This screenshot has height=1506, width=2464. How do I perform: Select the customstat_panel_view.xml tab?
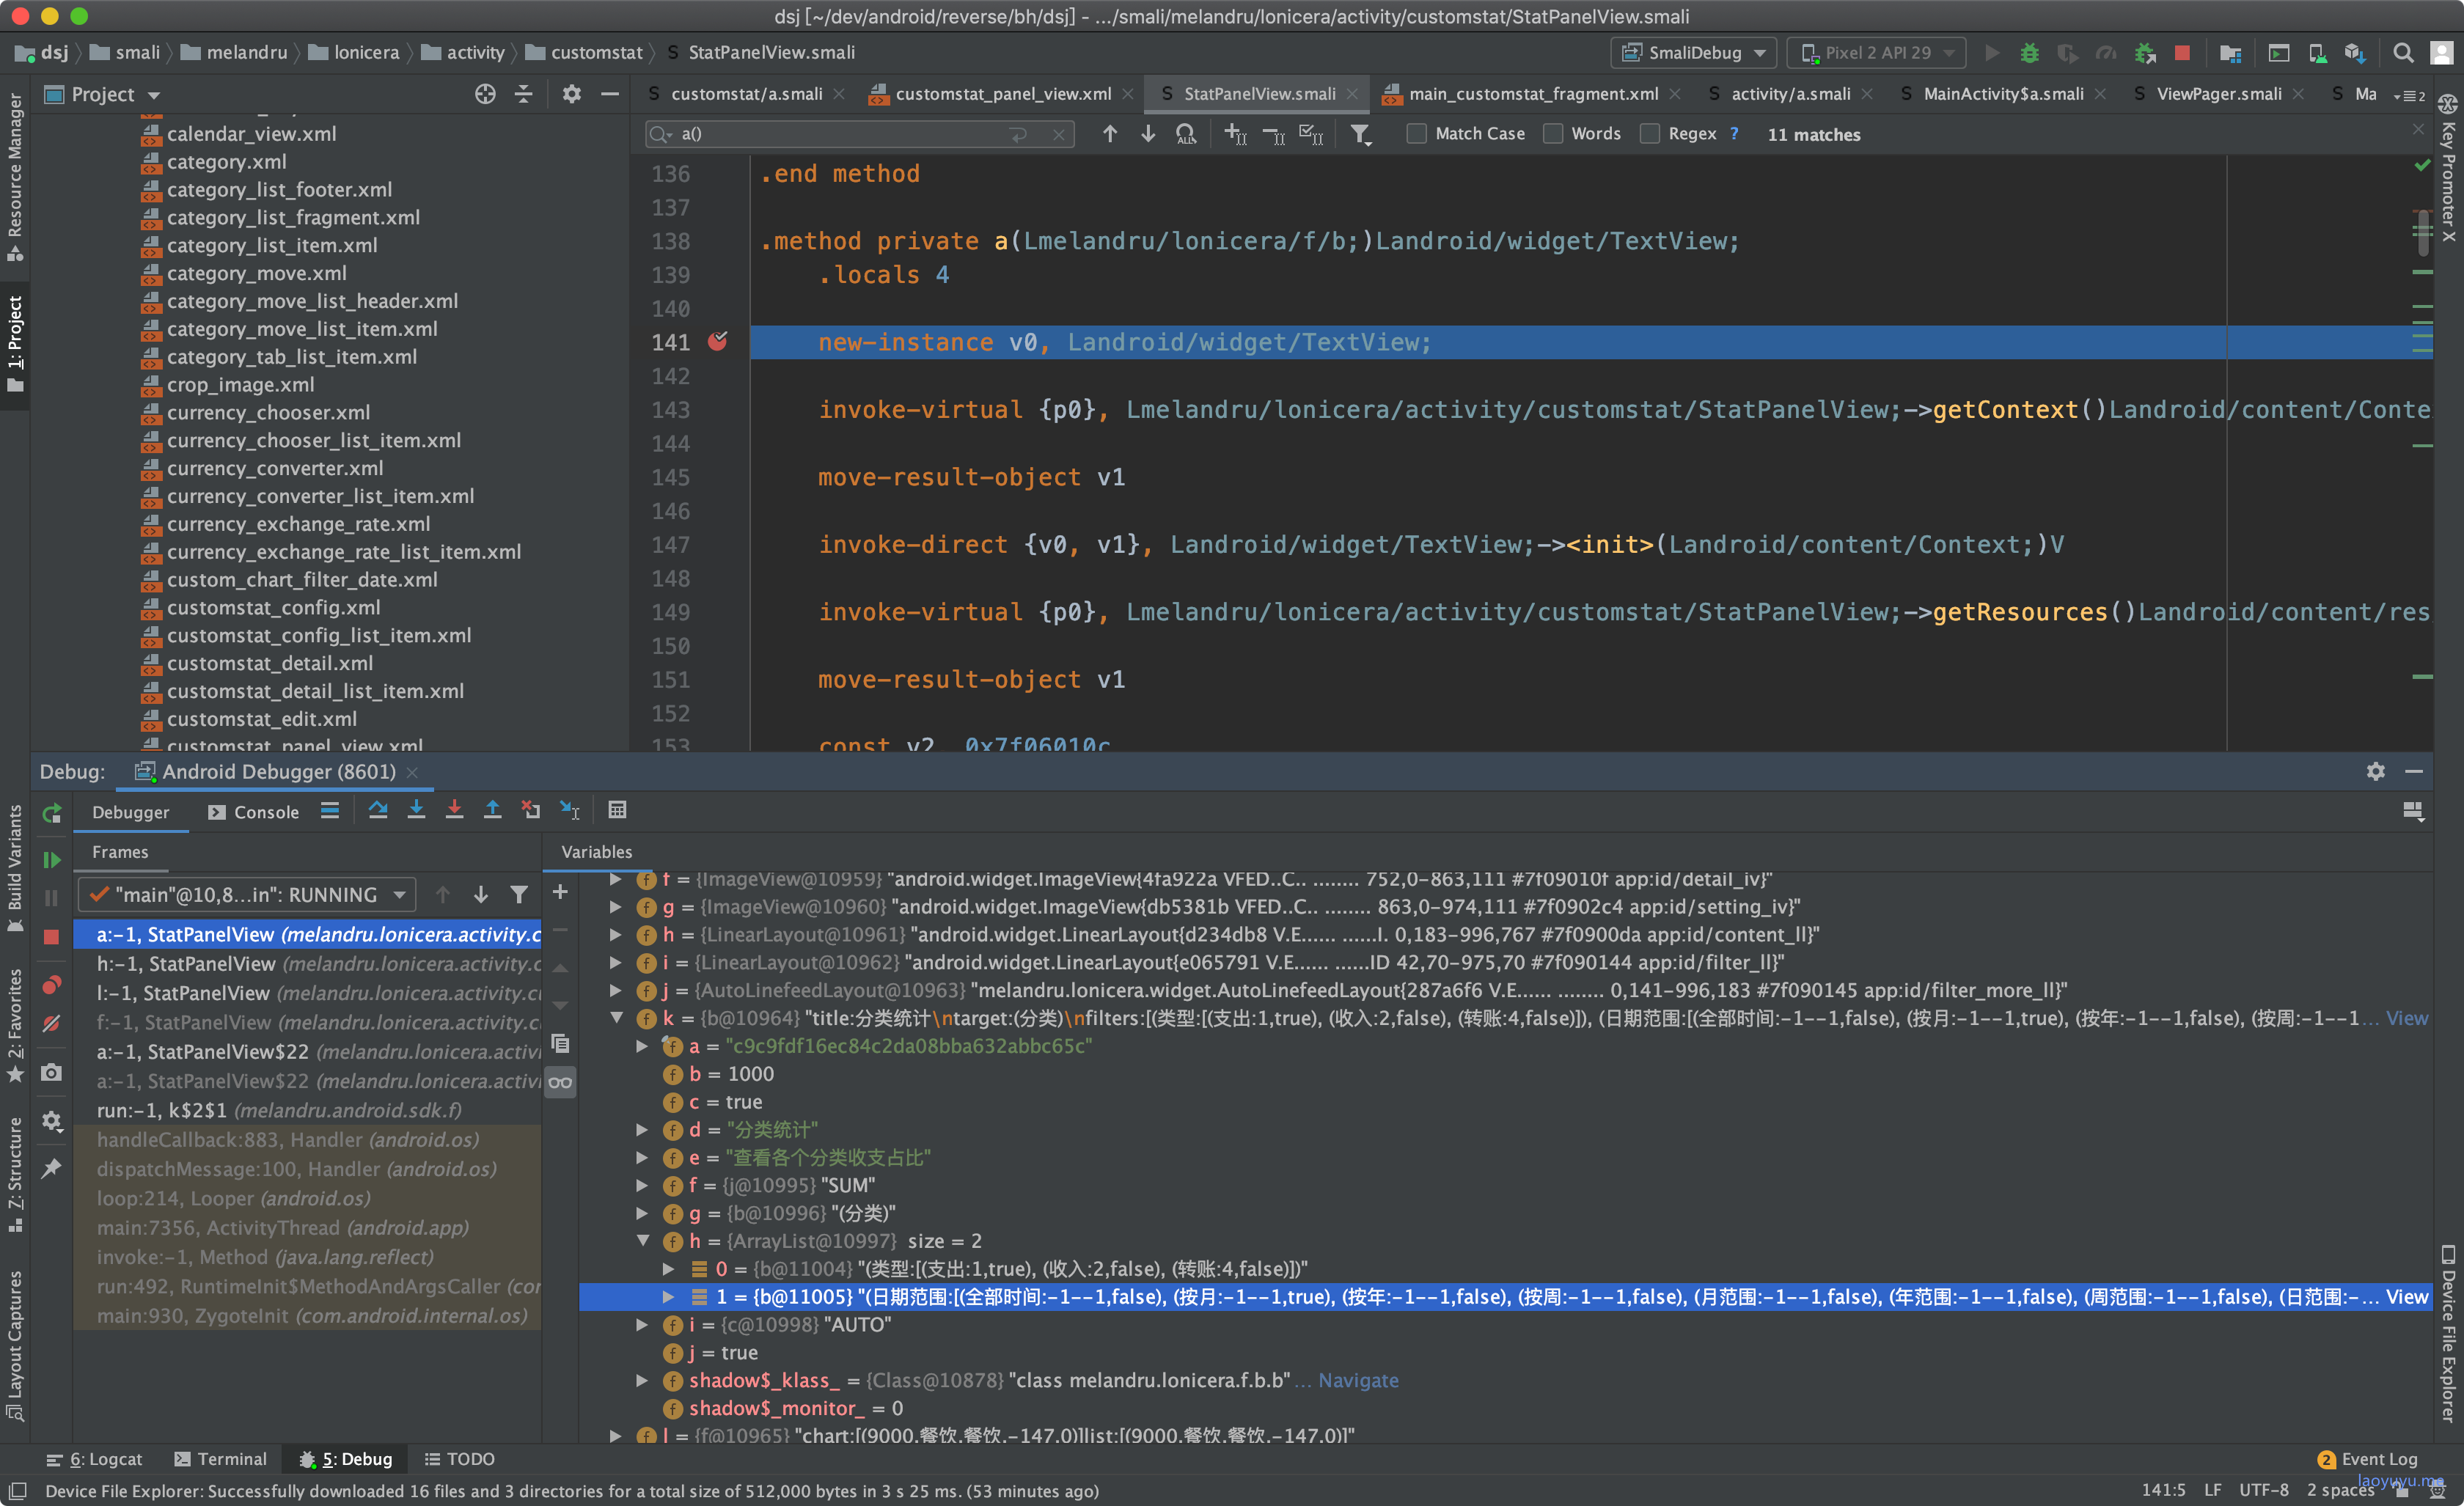996,93
